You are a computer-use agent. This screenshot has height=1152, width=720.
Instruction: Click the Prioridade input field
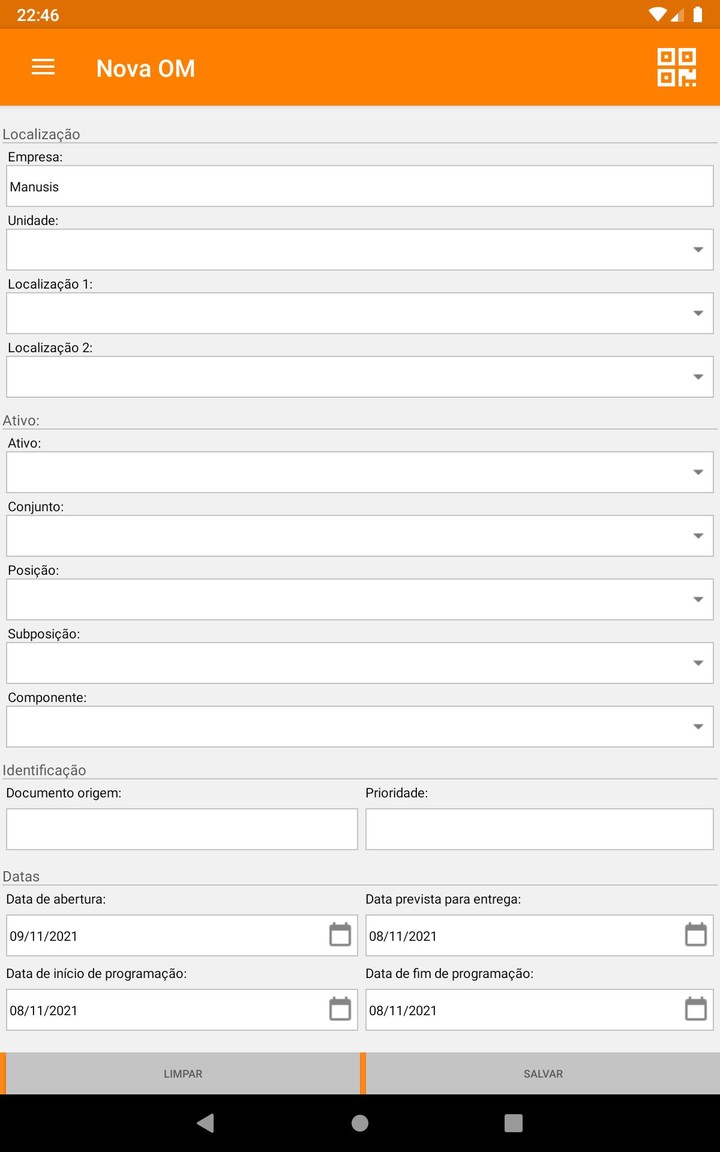coord(539,828)
